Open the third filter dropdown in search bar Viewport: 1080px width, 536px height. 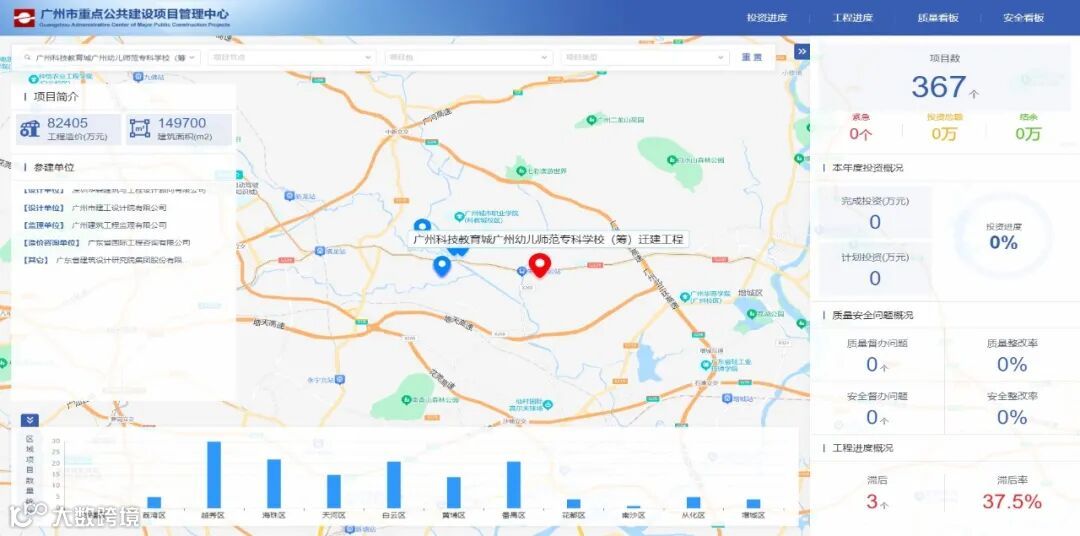[x=468, y=58]
